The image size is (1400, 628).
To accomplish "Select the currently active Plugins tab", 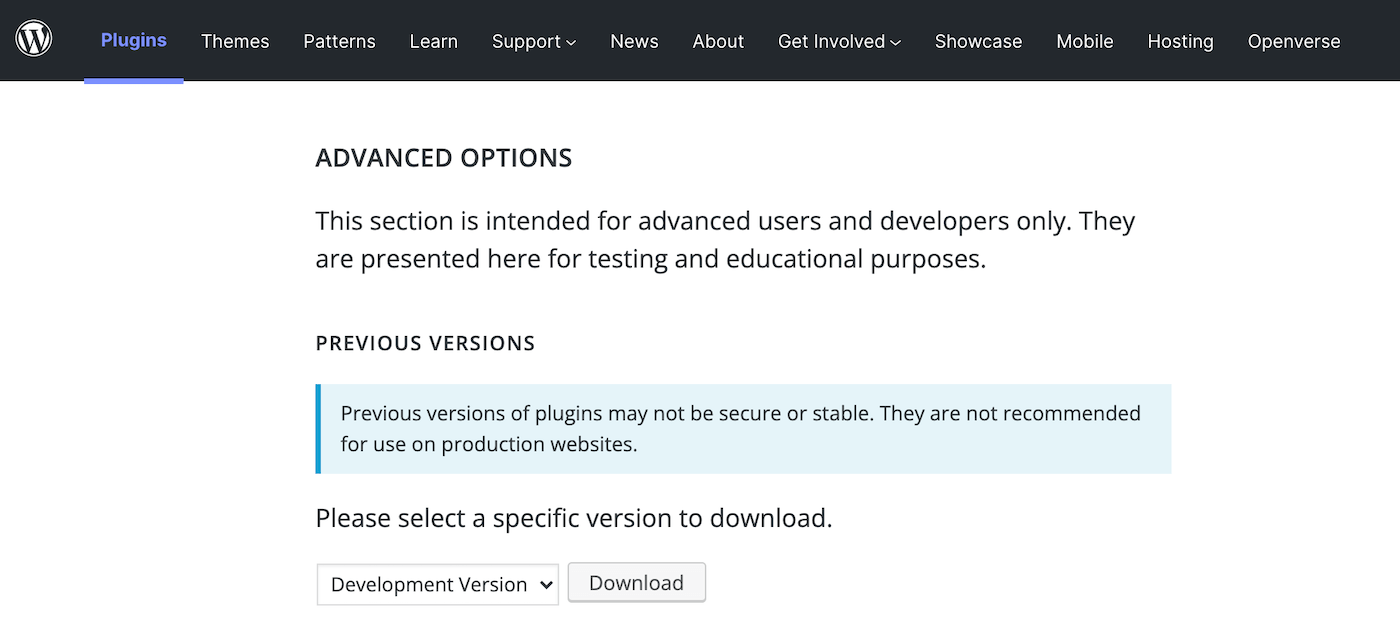I will tap(133, 41).
